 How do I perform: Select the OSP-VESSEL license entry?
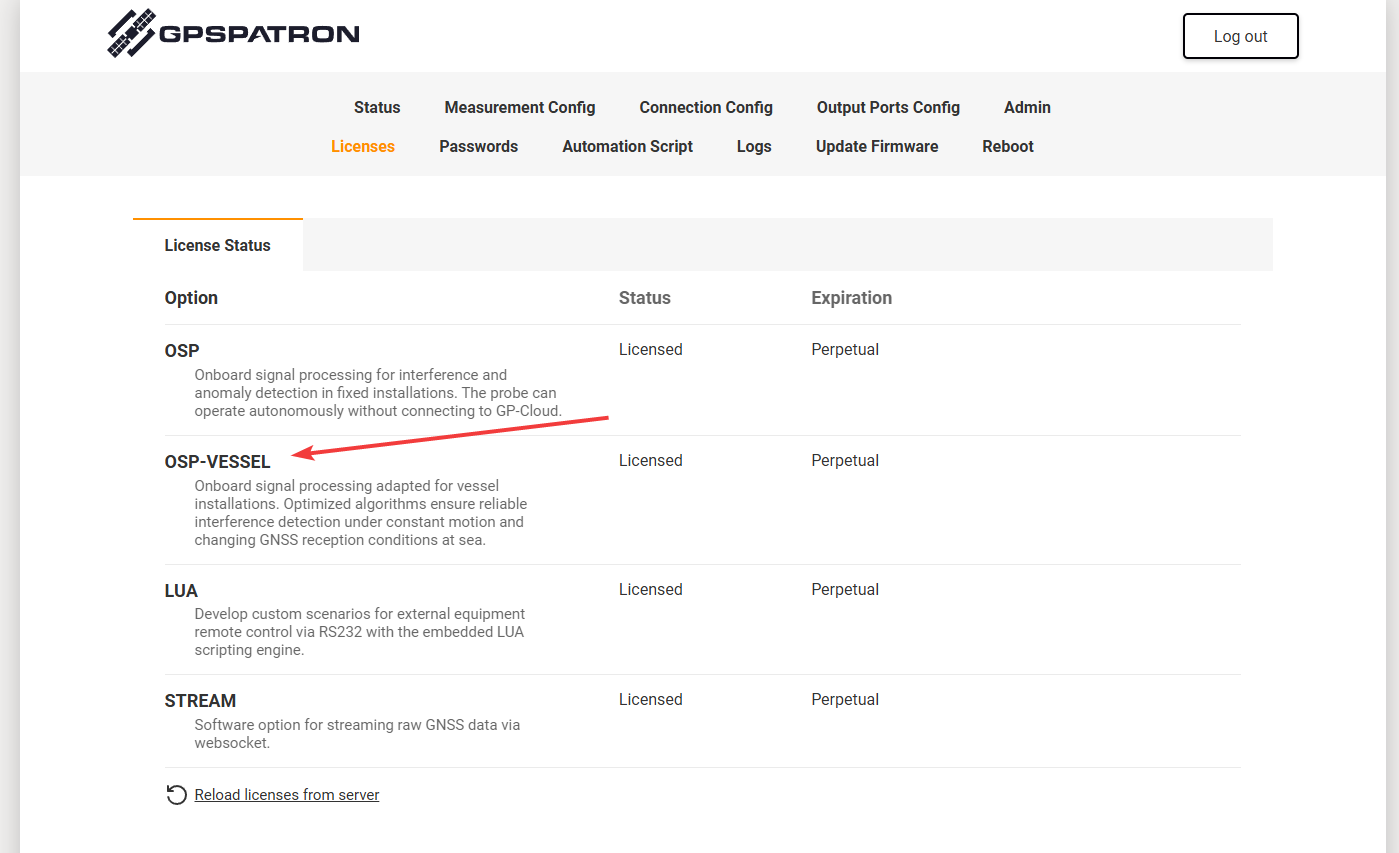click(x=217, y=461)
